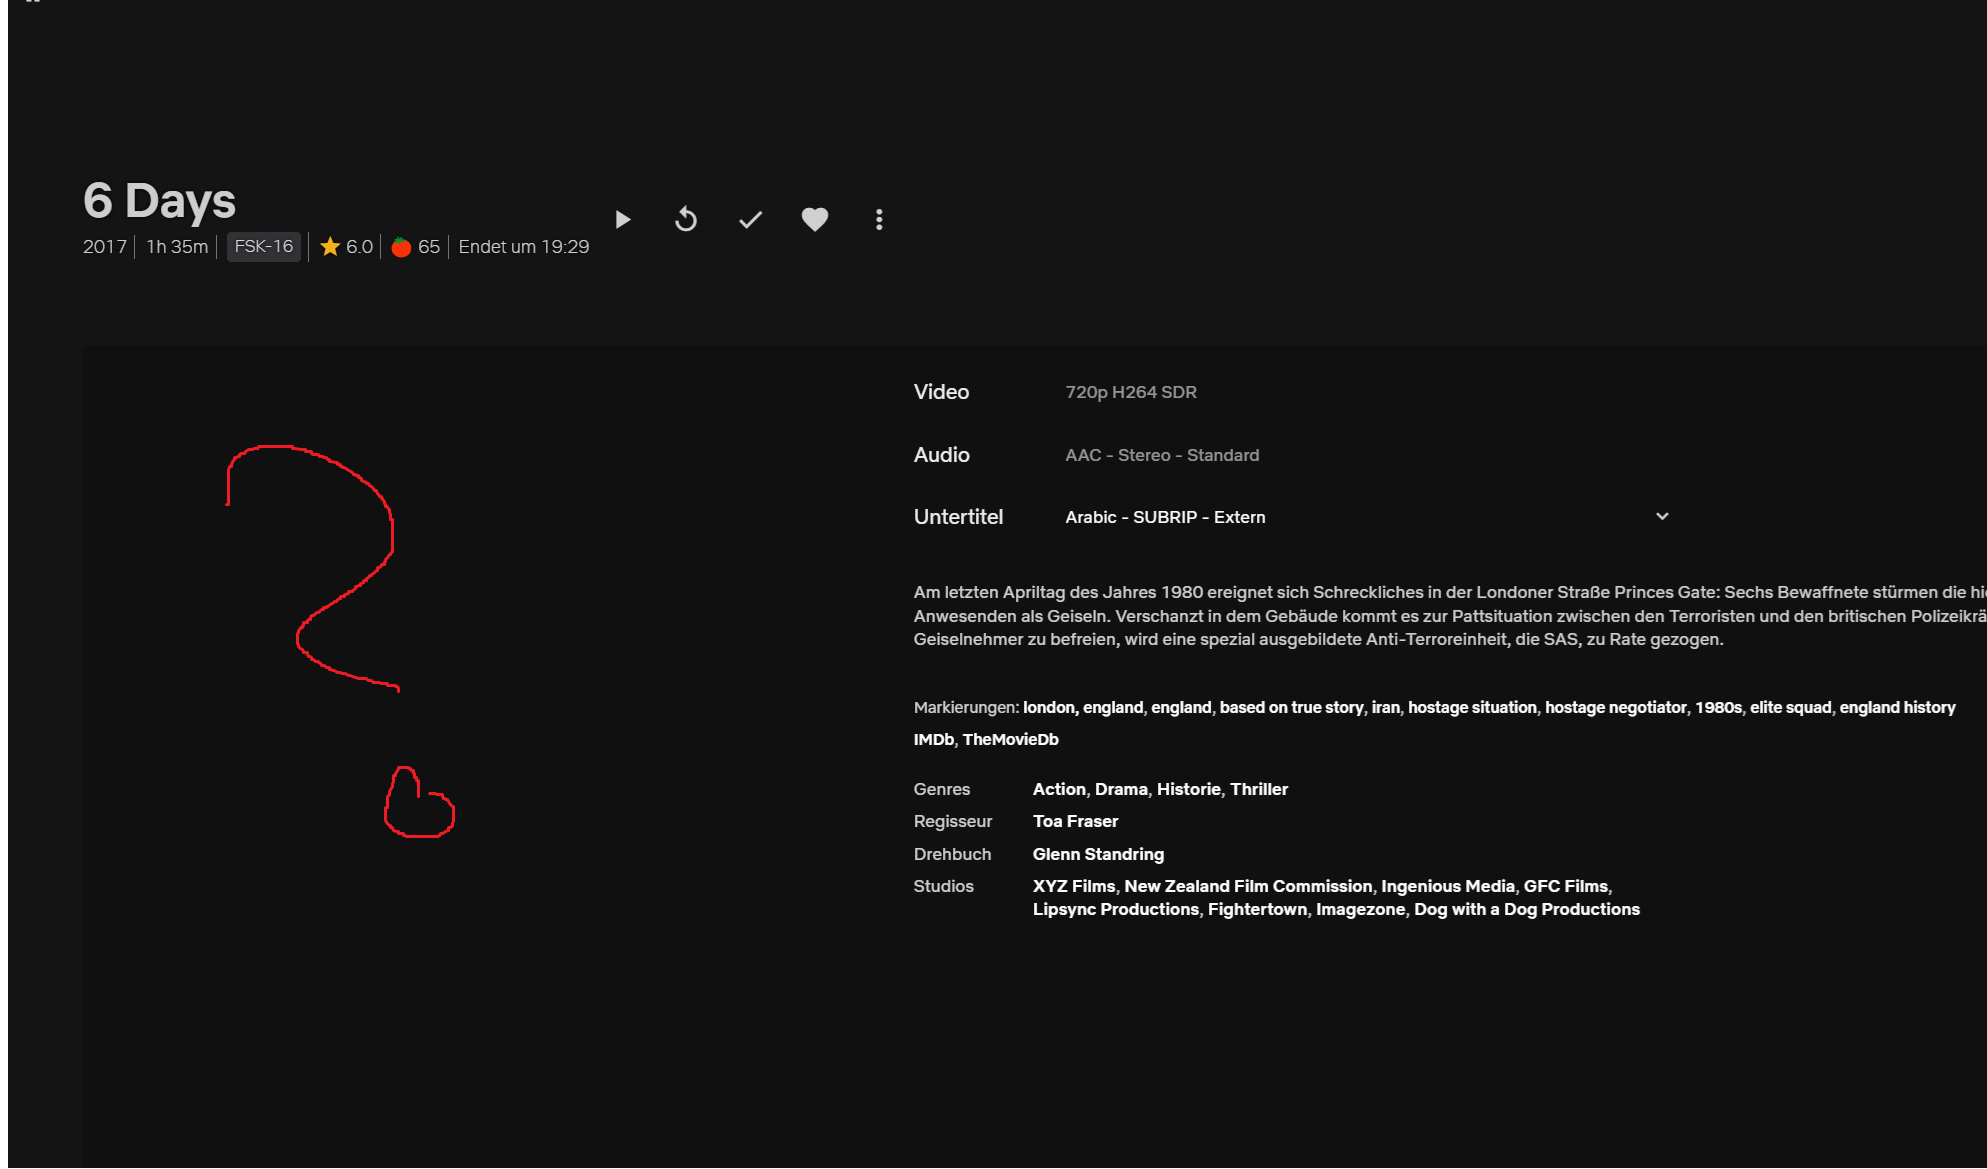Click the replay from beginning icon
Viewport: 1987px width, 1169px height.
pos(686,219)
